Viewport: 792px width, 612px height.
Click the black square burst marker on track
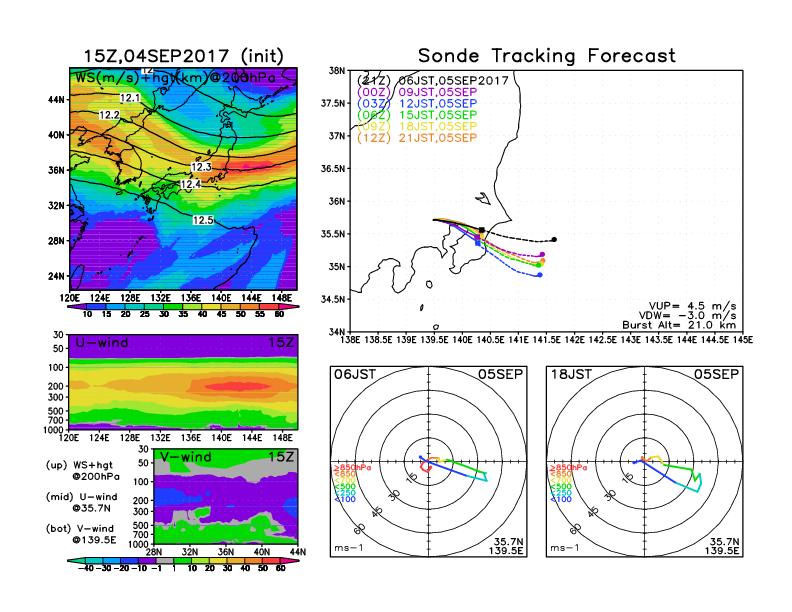pos(482,230)
